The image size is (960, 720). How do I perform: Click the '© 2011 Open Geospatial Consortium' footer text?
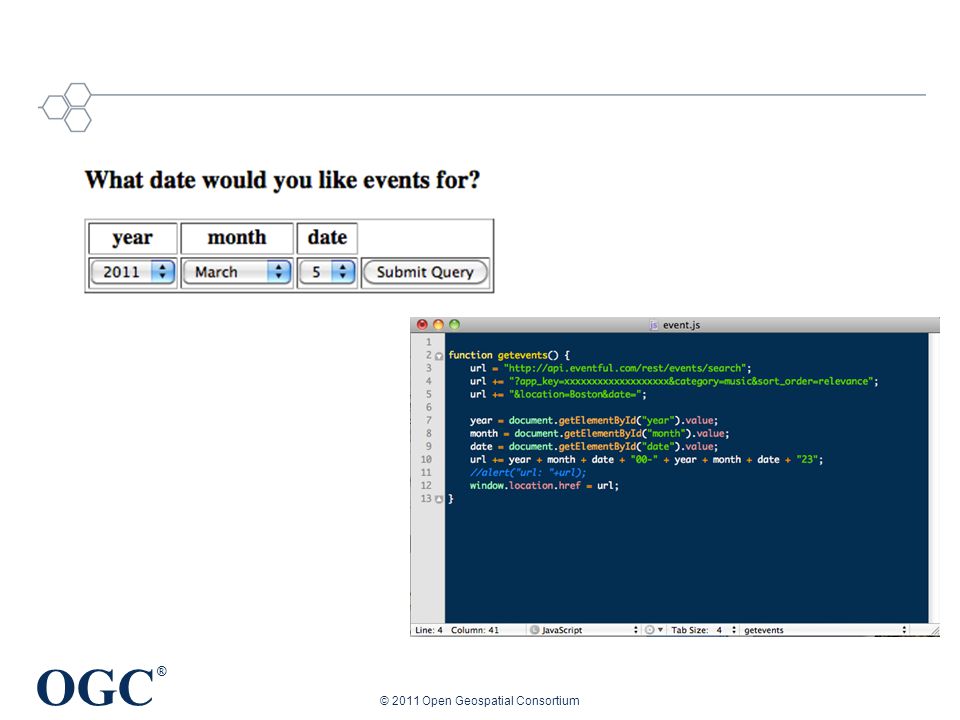point(479,700)
